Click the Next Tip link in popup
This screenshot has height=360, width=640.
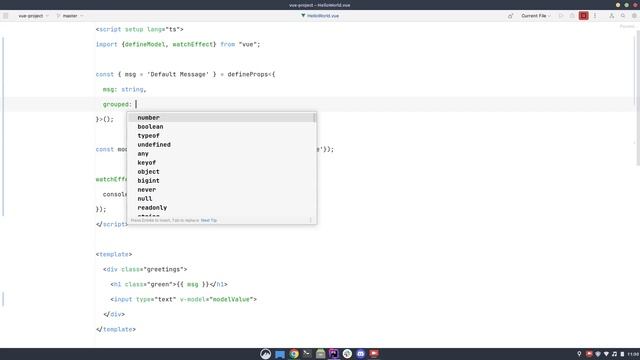point(209,220)
